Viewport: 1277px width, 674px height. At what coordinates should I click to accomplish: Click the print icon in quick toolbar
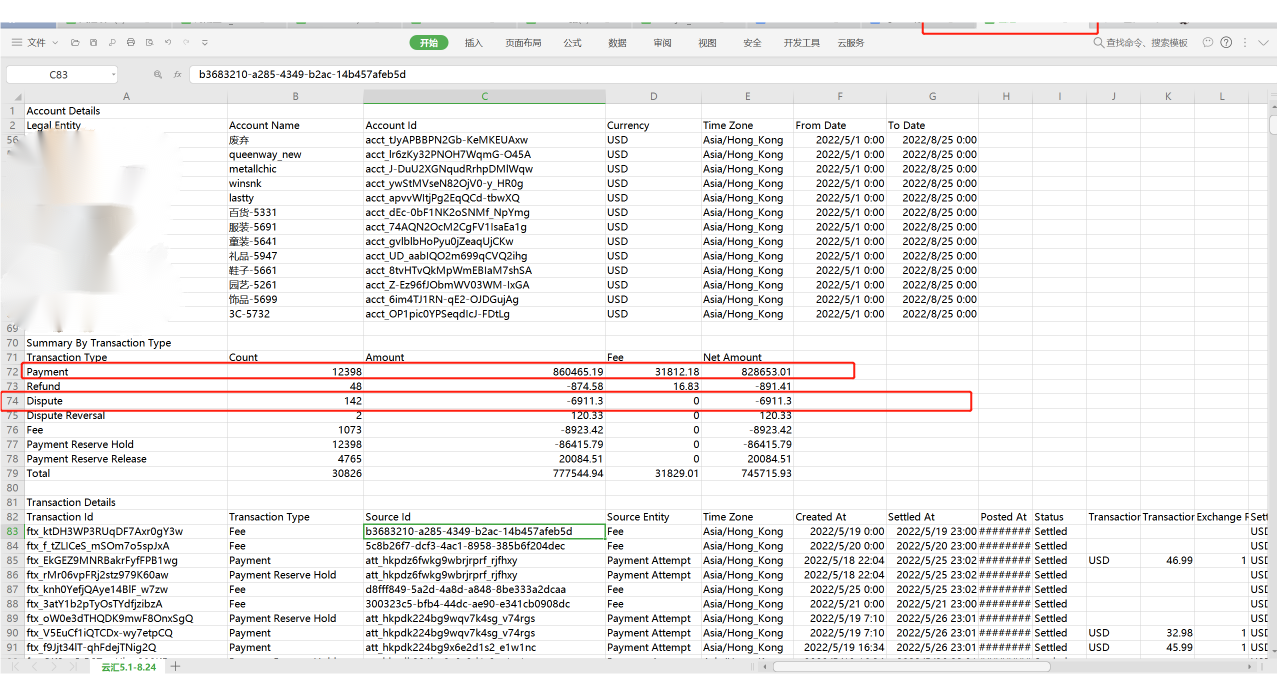coord(130,42)
